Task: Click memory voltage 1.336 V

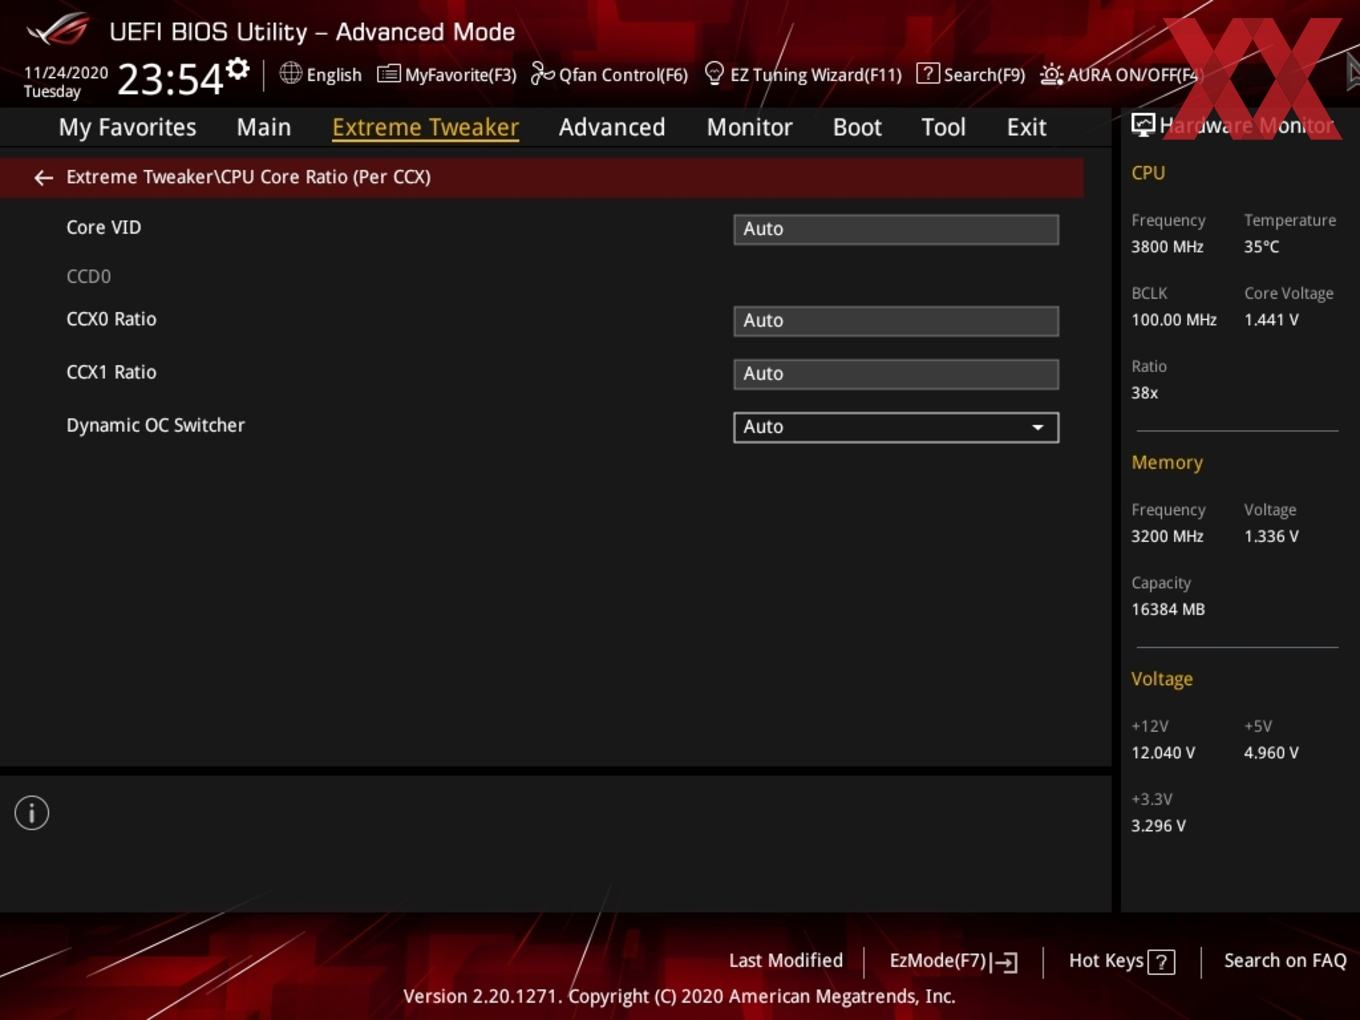Action: 1271,536
